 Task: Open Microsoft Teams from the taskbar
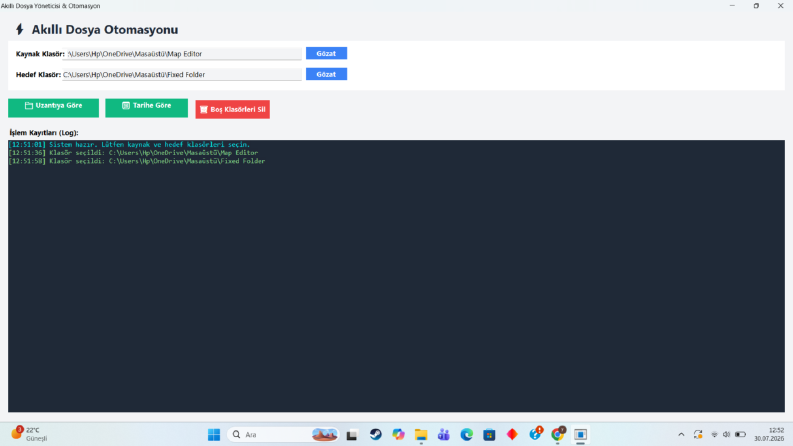coord(444,434)
